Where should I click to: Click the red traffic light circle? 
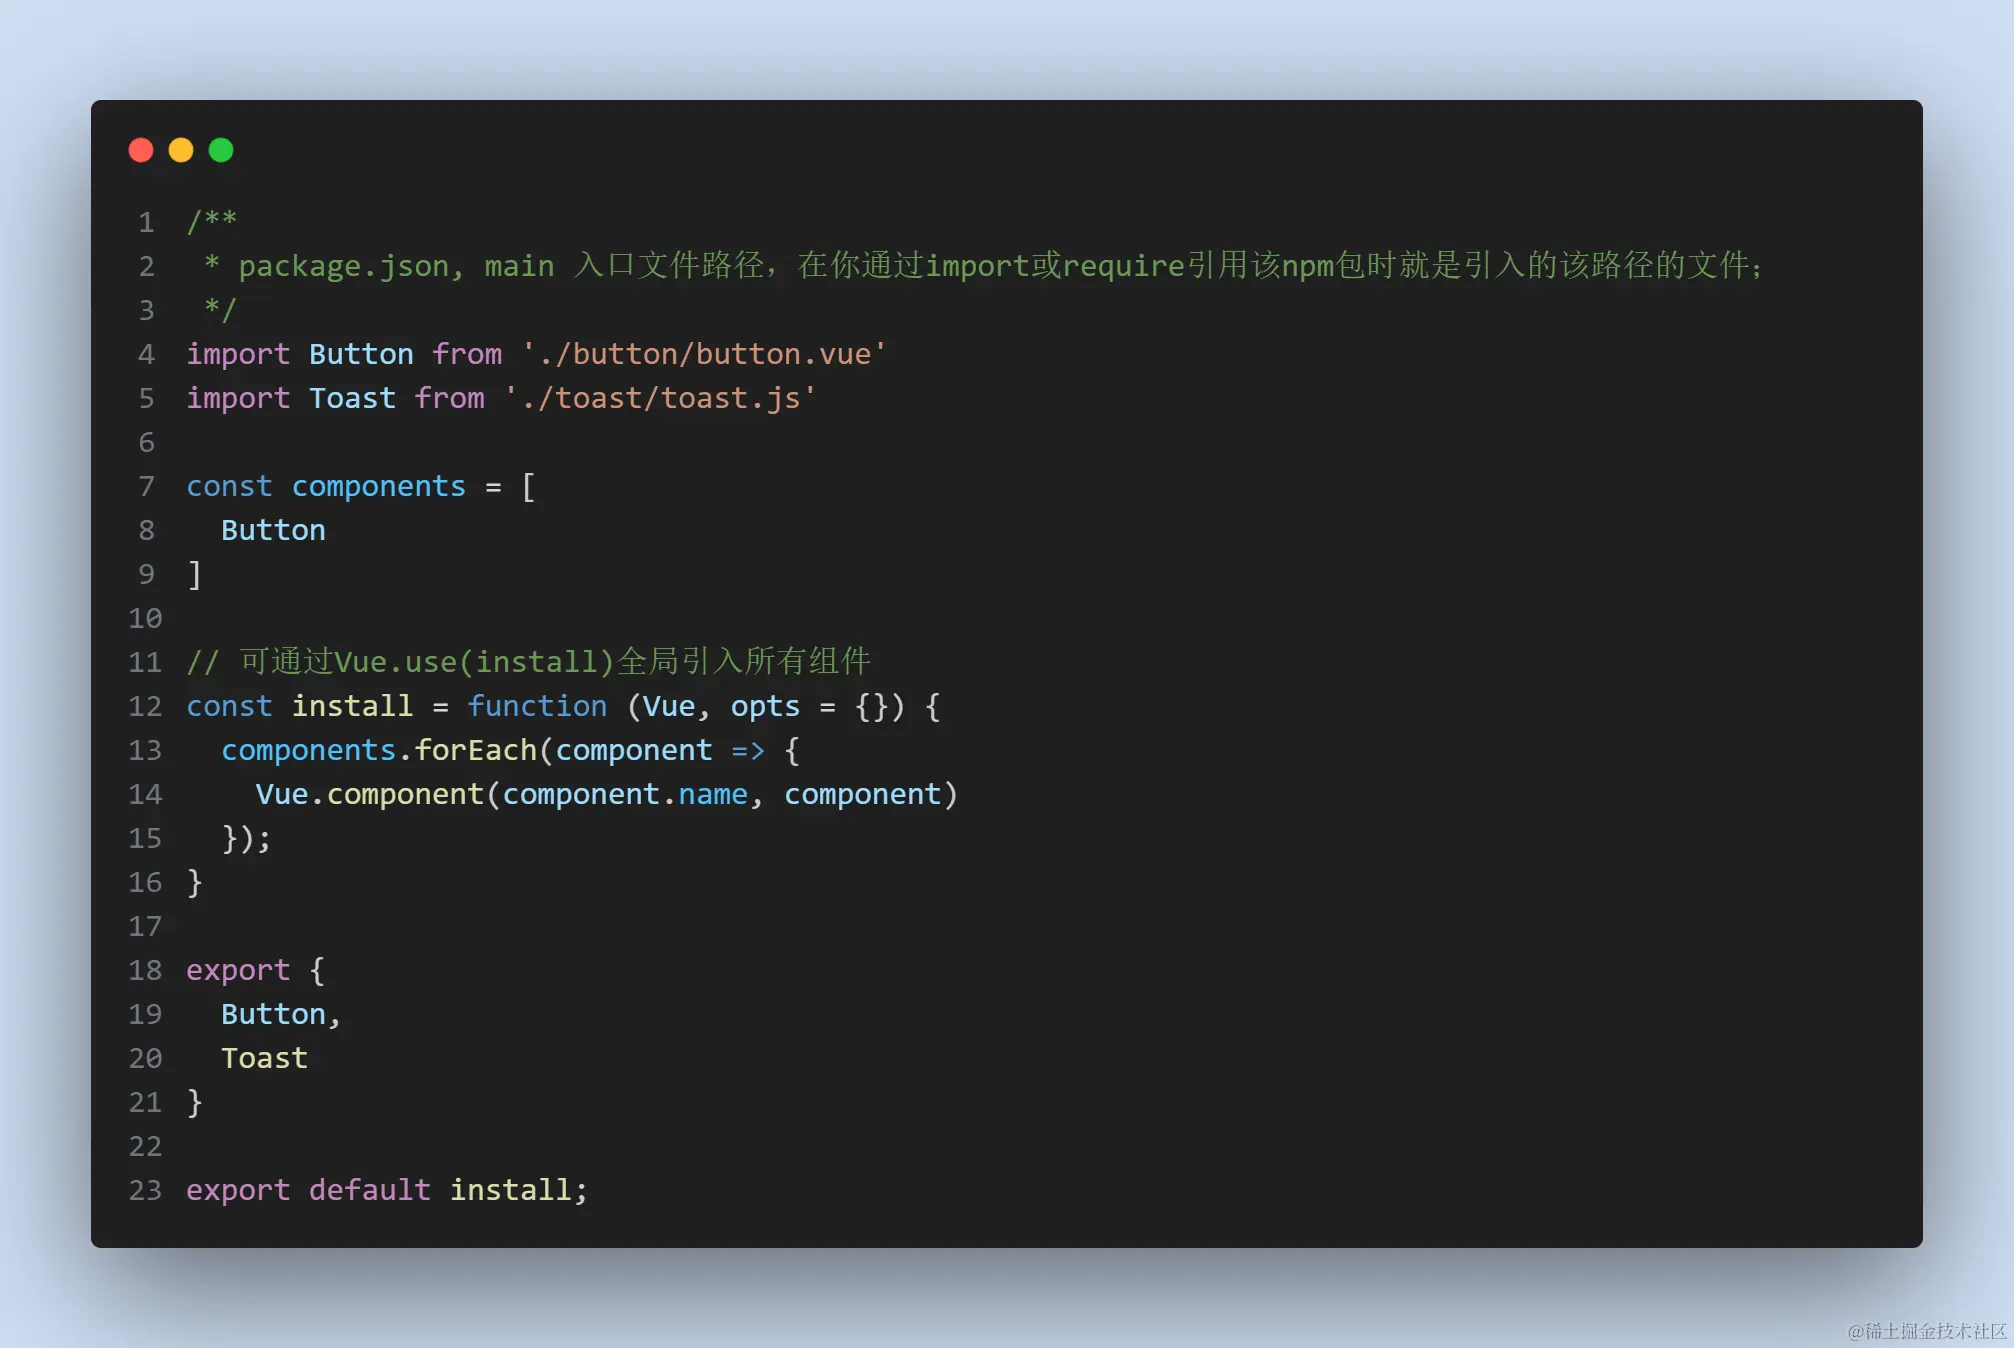[x=141, y=150]
